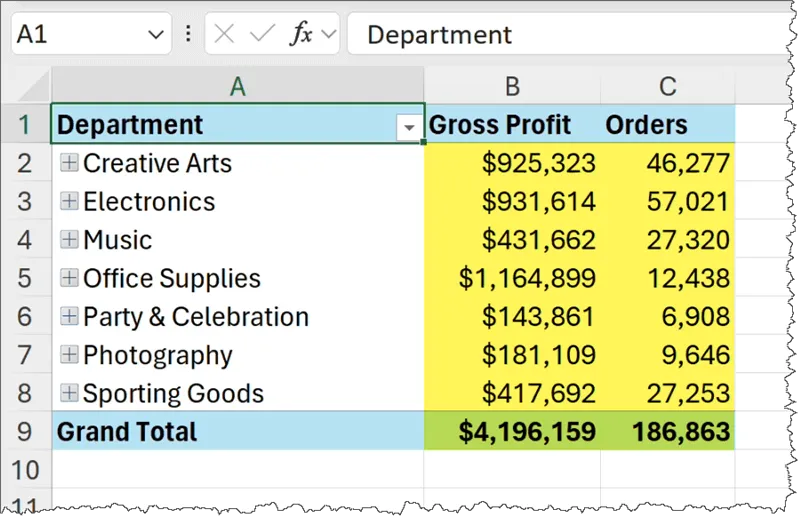Expand the Sporting Goods group
This screenshot has height=517, width=800.
tap(69, 393)
